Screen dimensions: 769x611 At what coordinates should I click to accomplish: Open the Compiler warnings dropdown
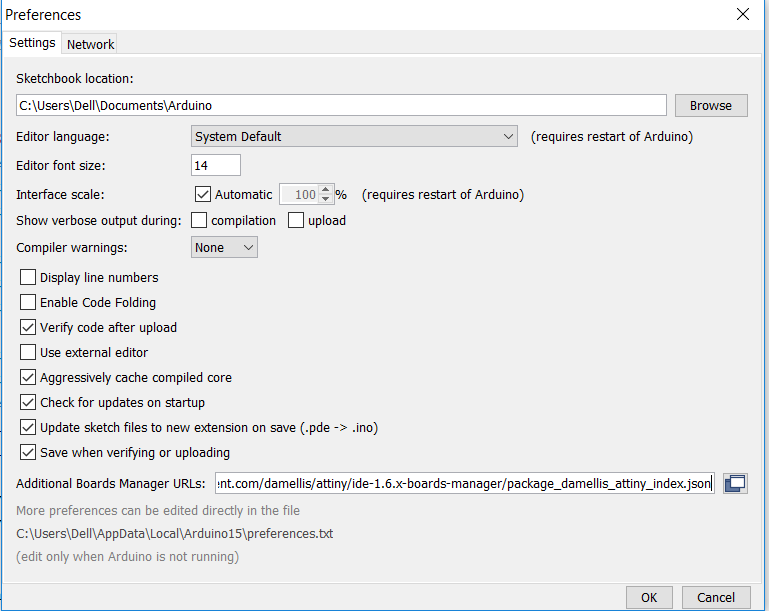click(x=224, y=248)
